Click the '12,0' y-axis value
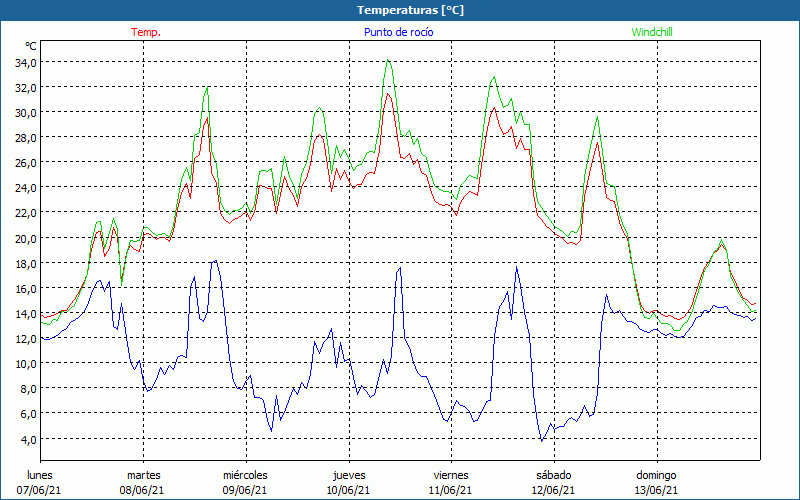The image size is (800, 500). tap(26, 338)
